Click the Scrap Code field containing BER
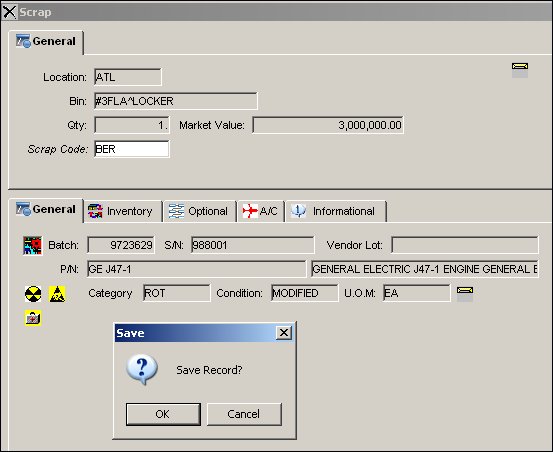The width and height of the screenshot is (553, 452). coord(132,149)
